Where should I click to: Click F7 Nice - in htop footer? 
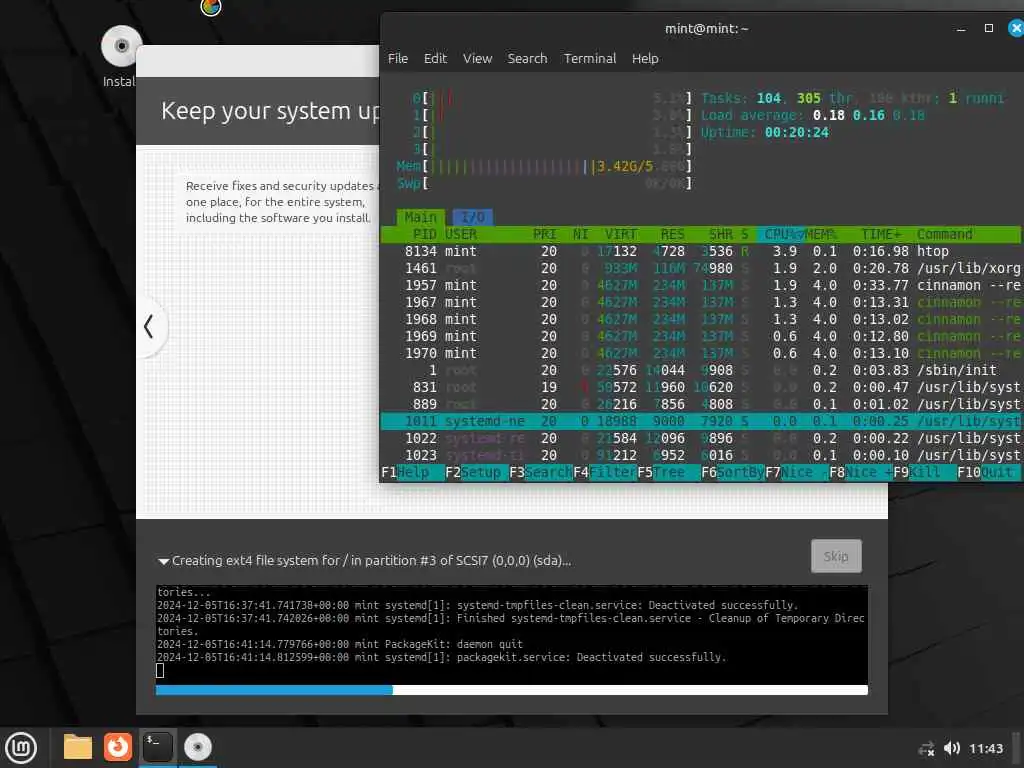coord(796,472)
